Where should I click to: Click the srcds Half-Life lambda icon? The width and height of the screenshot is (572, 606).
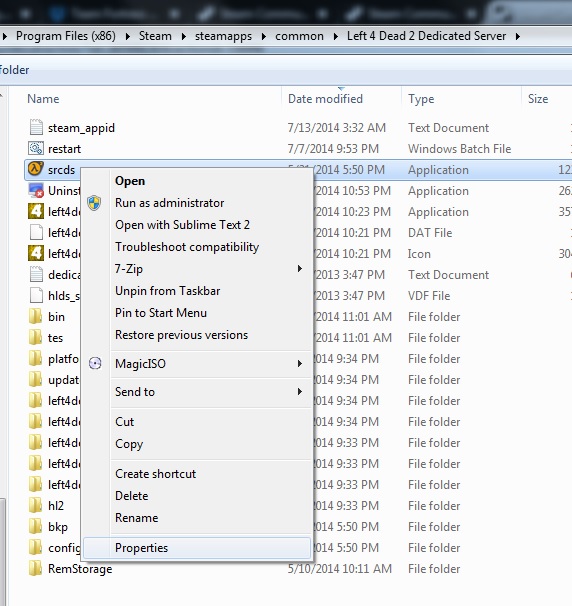[36, 169]
